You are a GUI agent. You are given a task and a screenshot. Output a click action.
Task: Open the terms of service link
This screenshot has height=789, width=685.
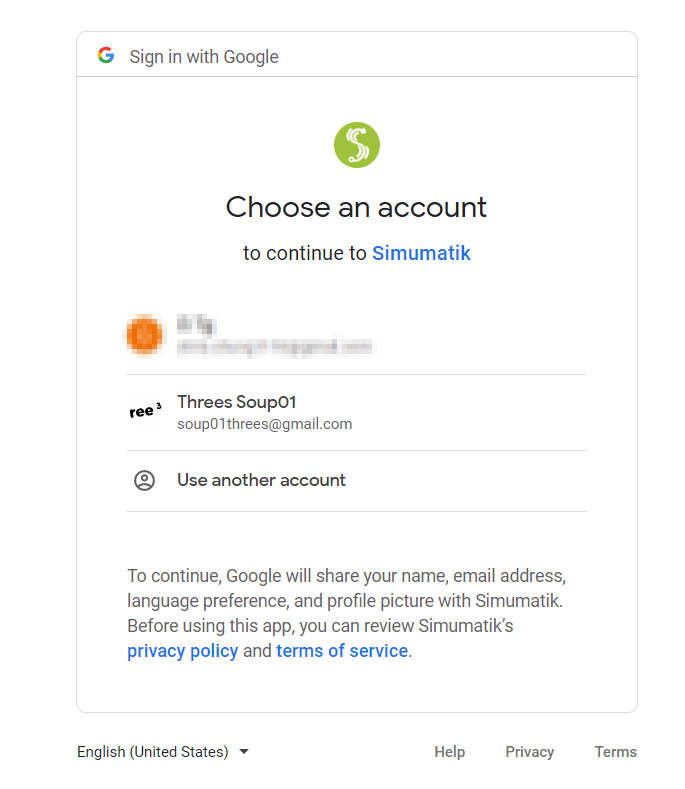click(342, 651)
